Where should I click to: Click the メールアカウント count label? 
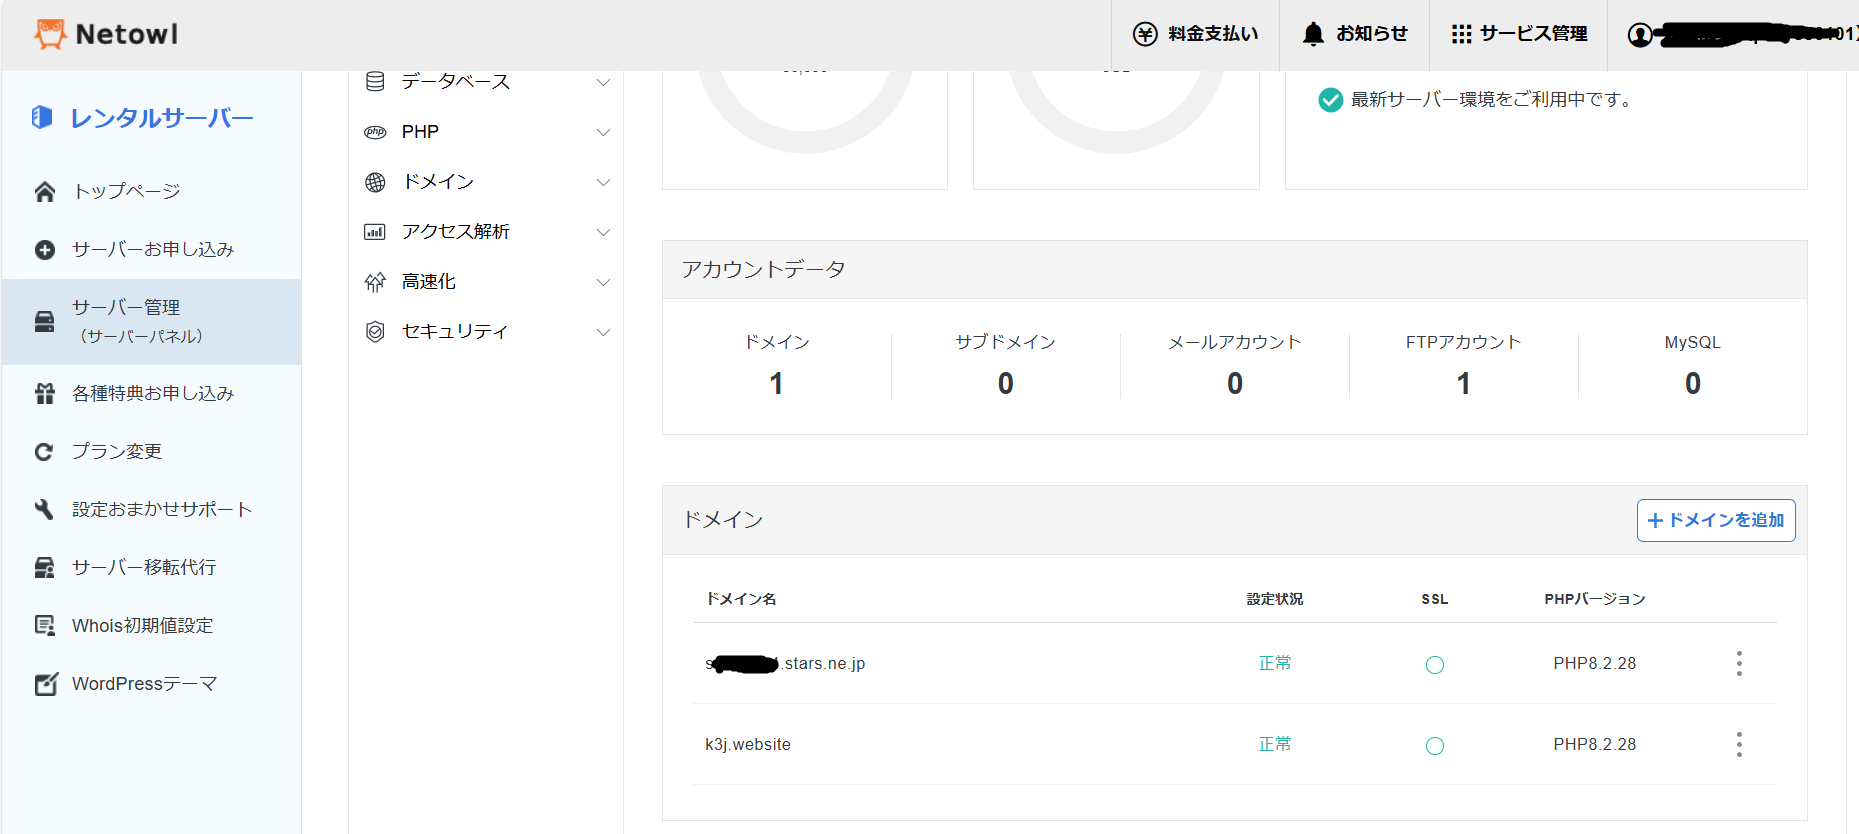pyautogui.click(x=1235, y=342)
